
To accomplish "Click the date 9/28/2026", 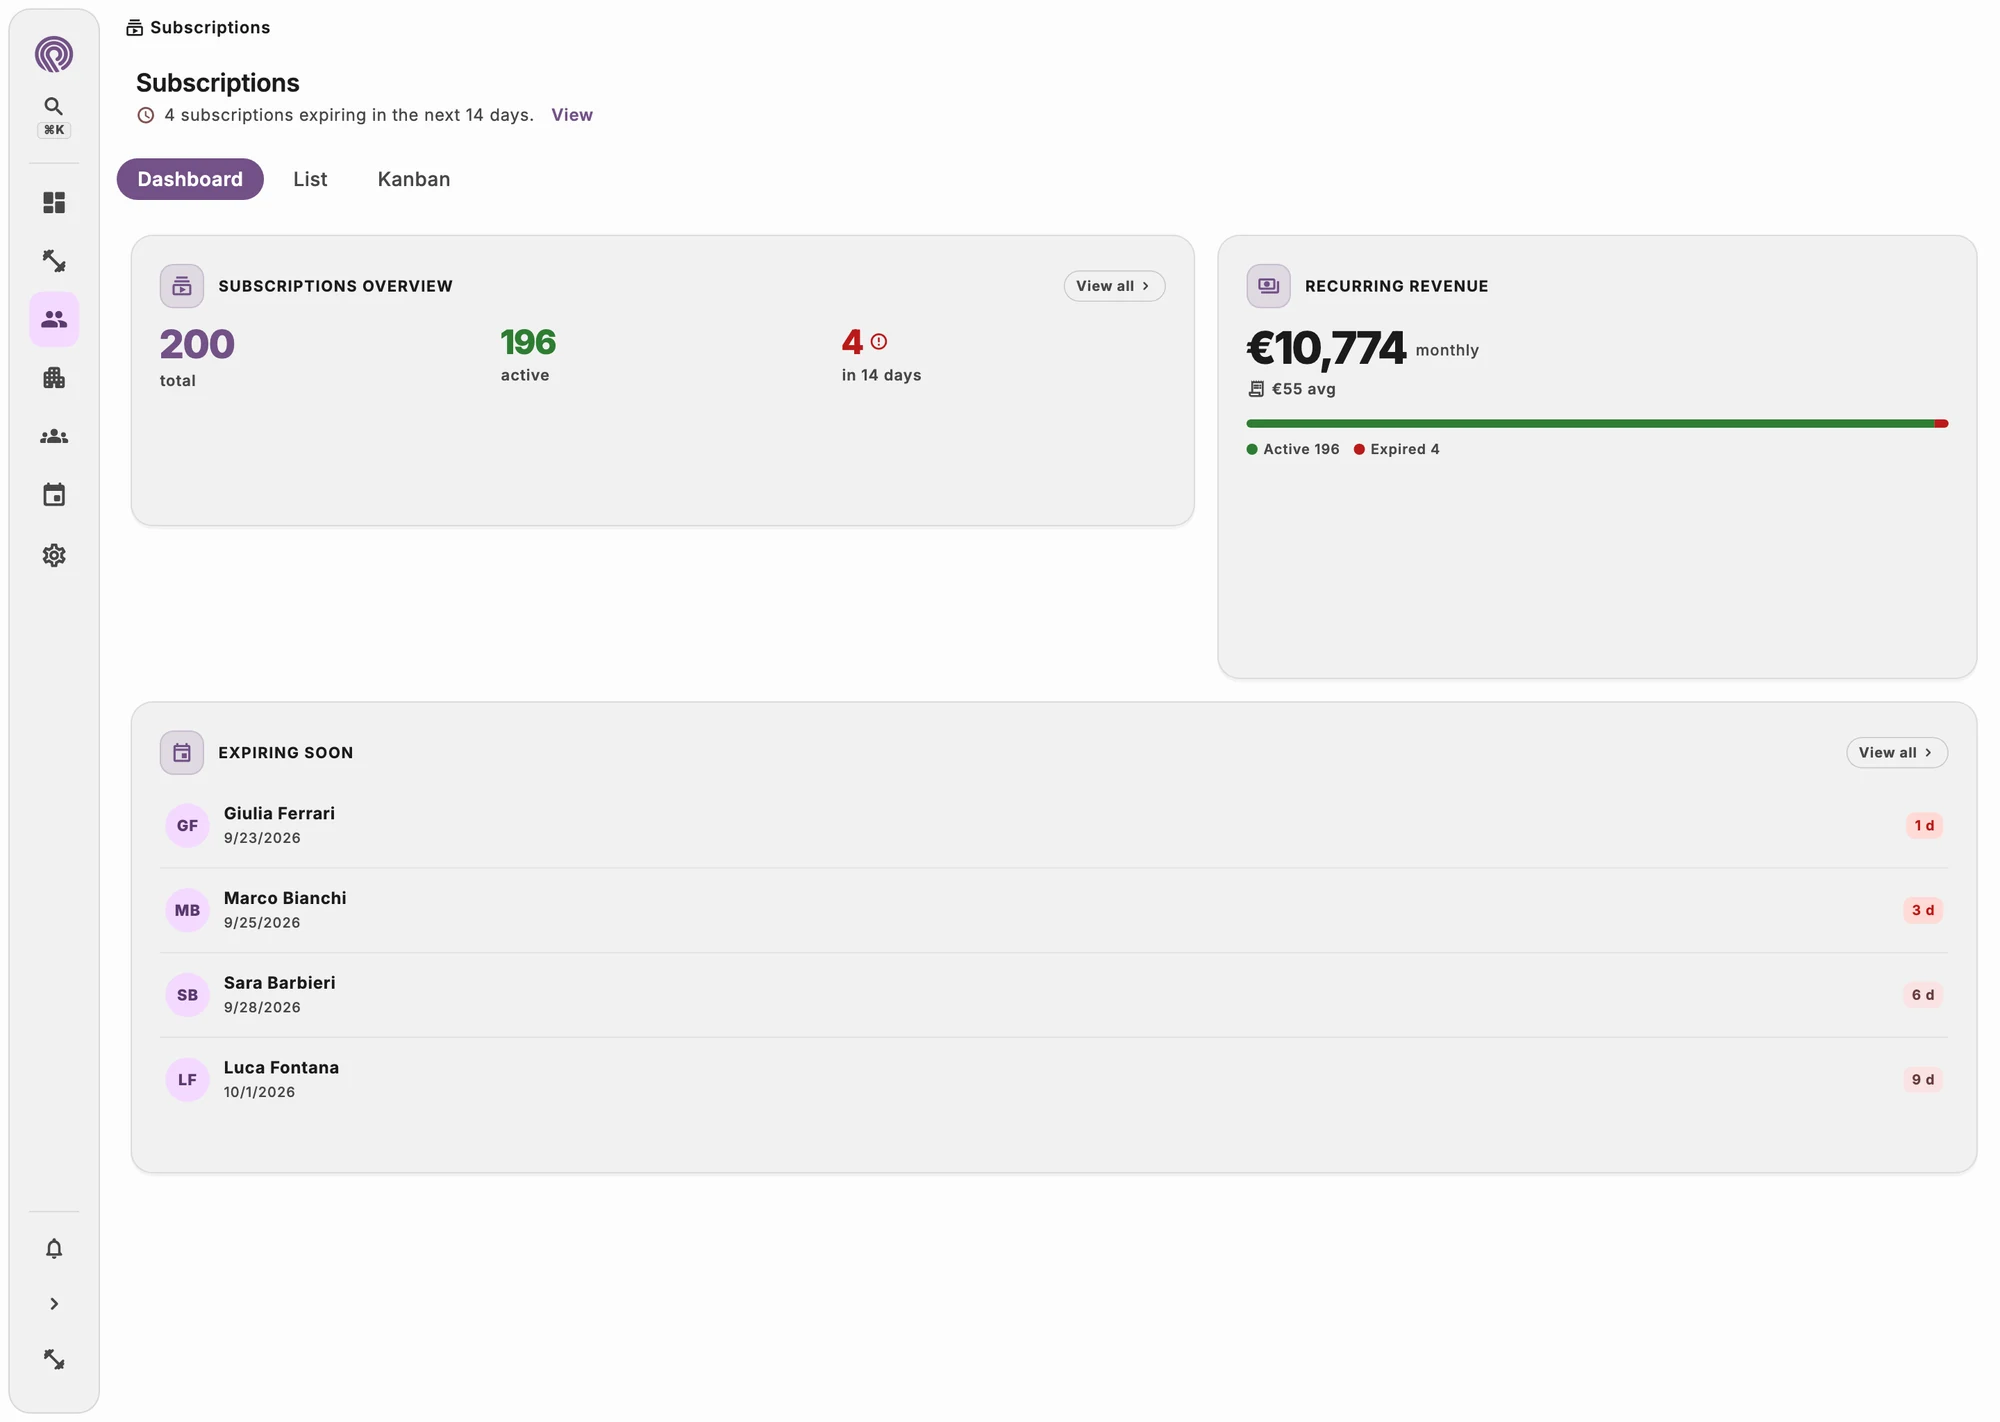I will pos(262,1008).
